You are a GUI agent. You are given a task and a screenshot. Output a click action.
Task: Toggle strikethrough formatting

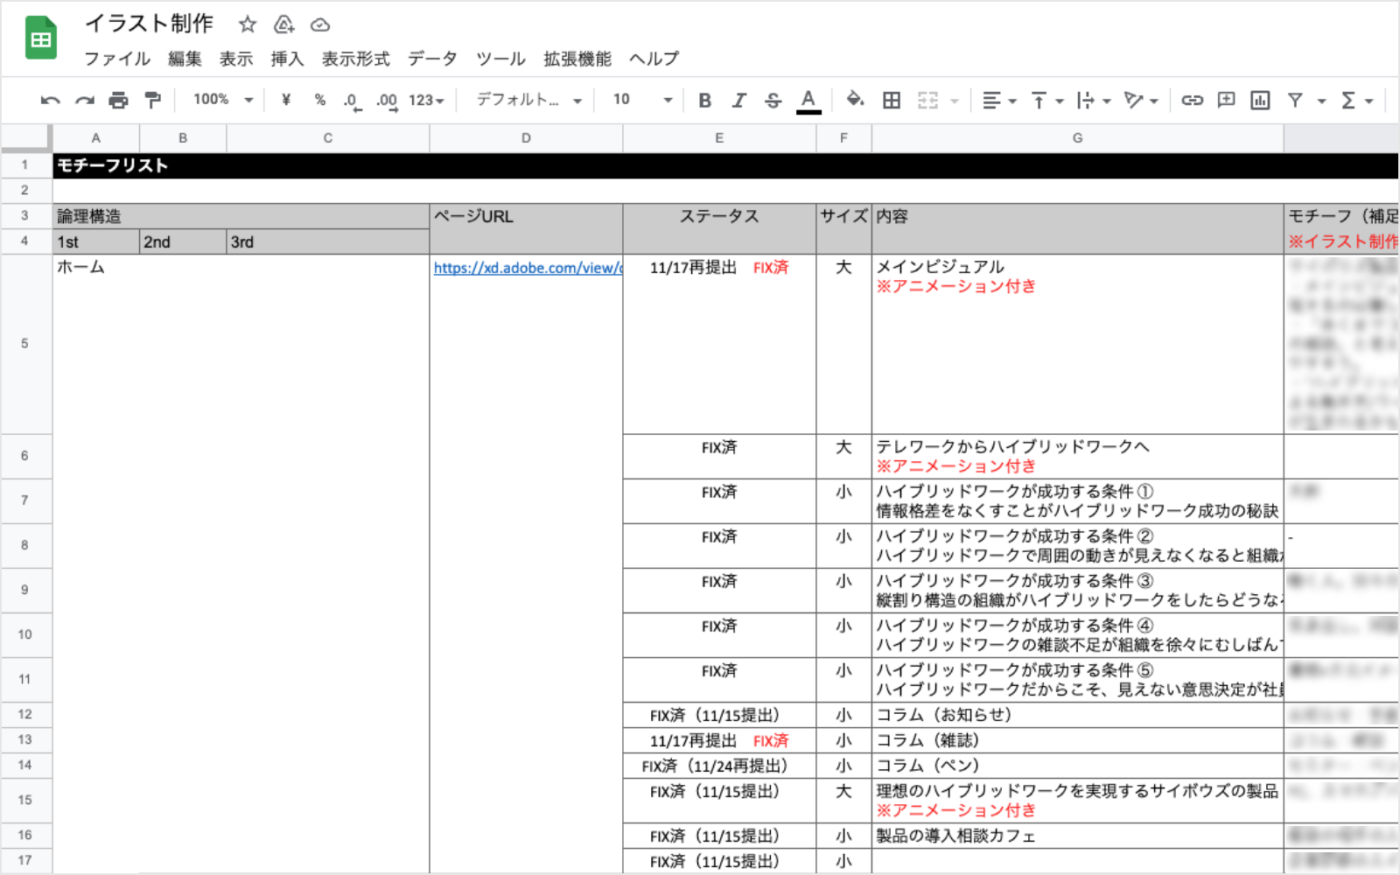coord(773,100)
